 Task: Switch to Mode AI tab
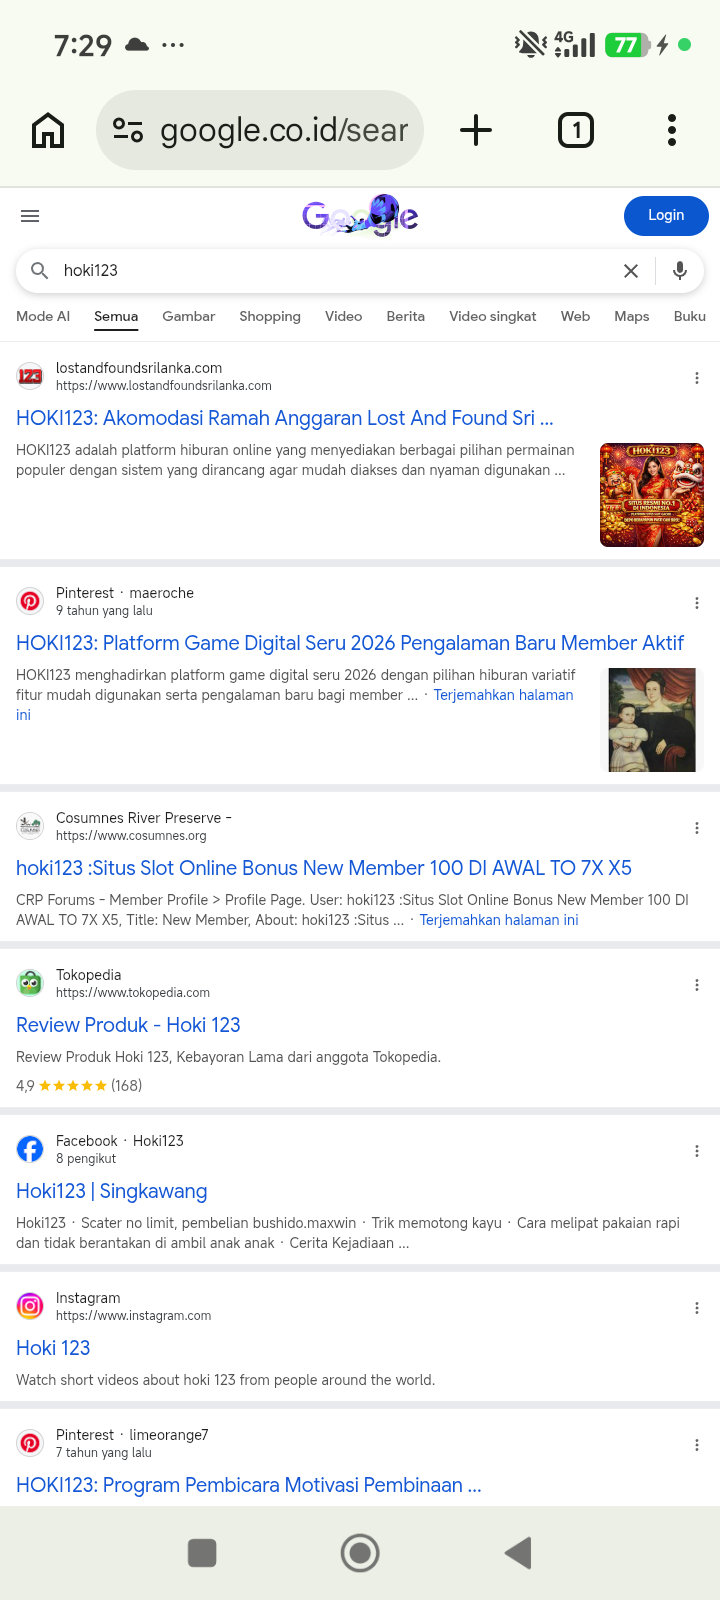point(43,316)
